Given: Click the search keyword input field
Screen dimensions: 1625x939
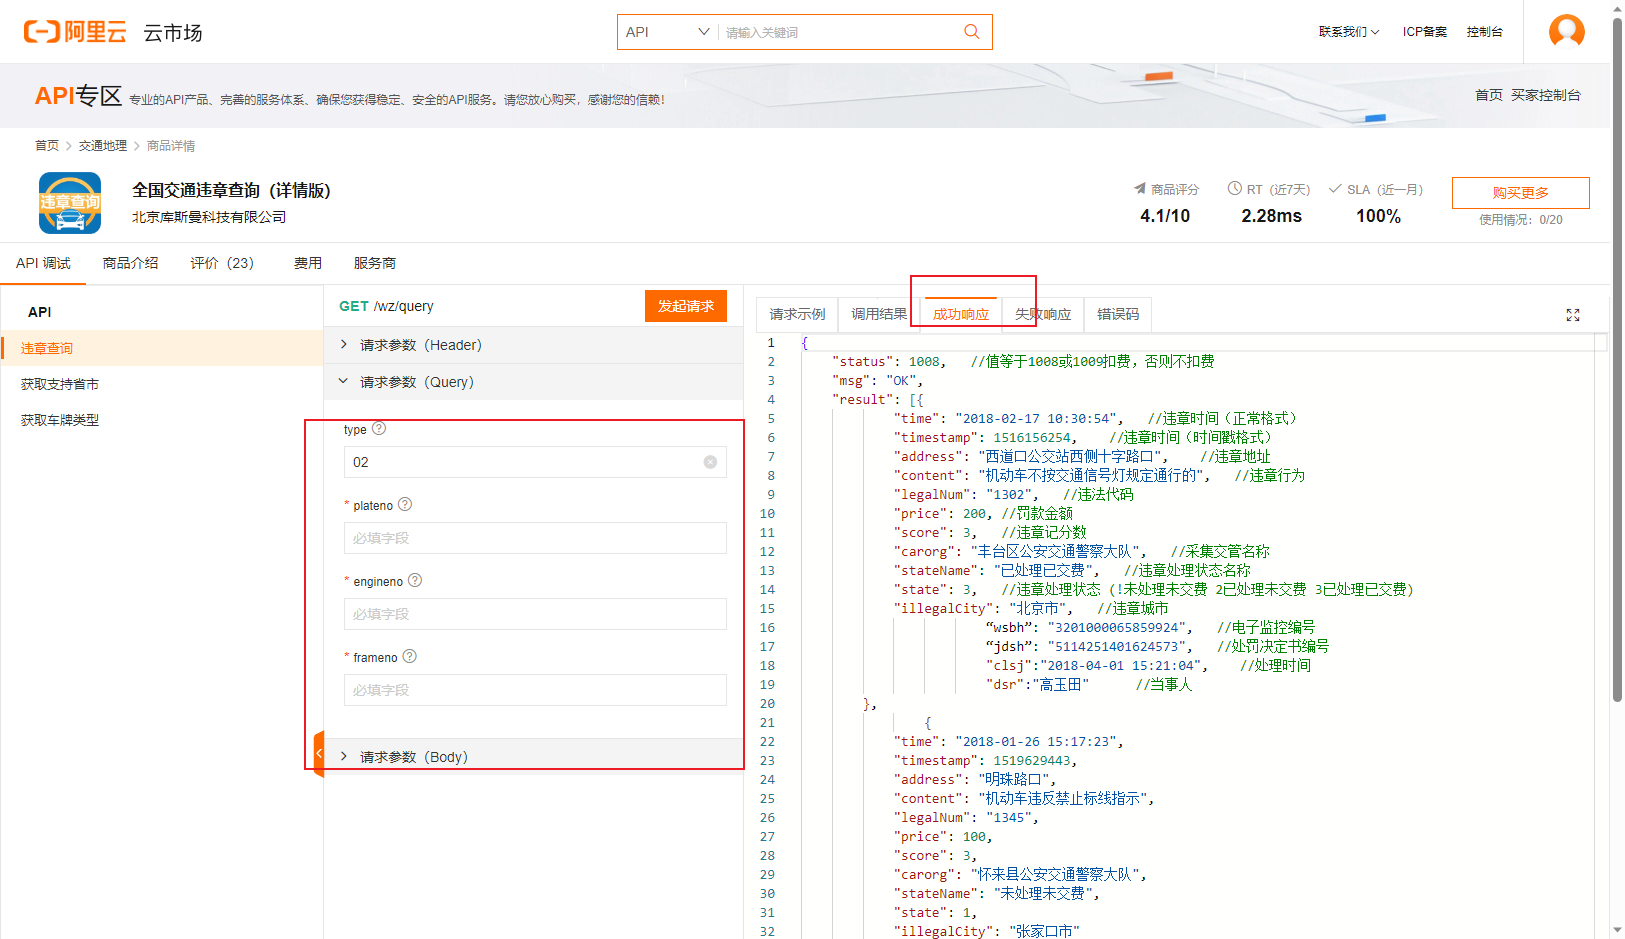Looking at the screenshot, I should (838, 32).
